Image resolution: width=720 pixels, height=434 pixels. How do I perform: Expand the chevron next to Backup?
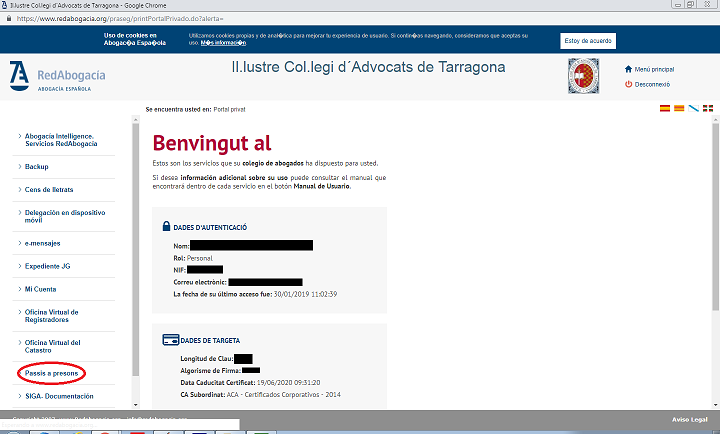pos(20,166)
